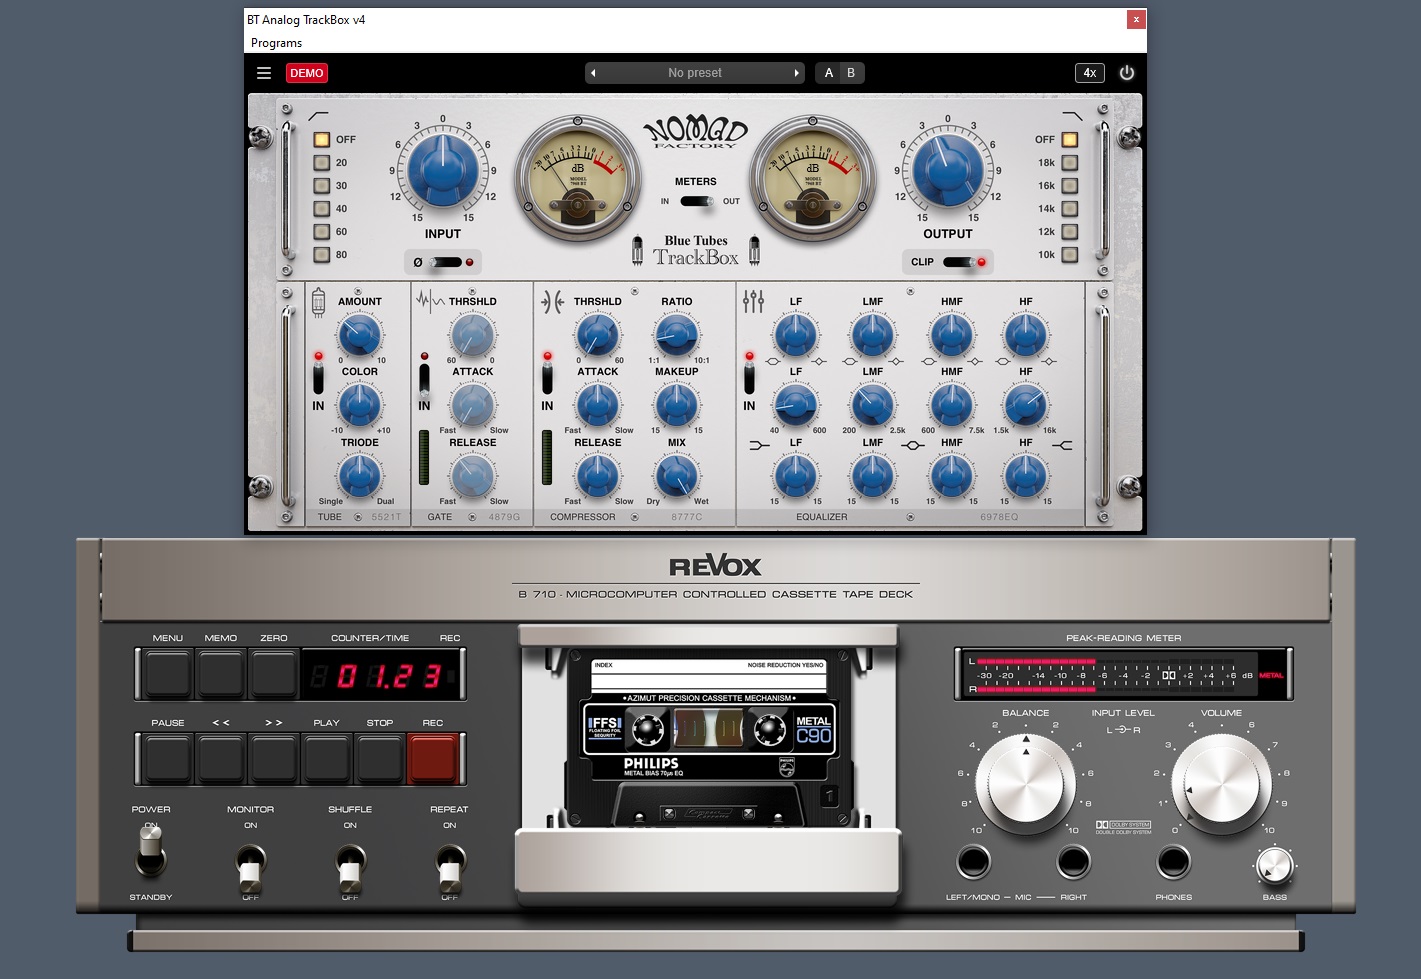Click the INPUT gain knob
Screen dimensions: 1421x979
click(443, 170)
